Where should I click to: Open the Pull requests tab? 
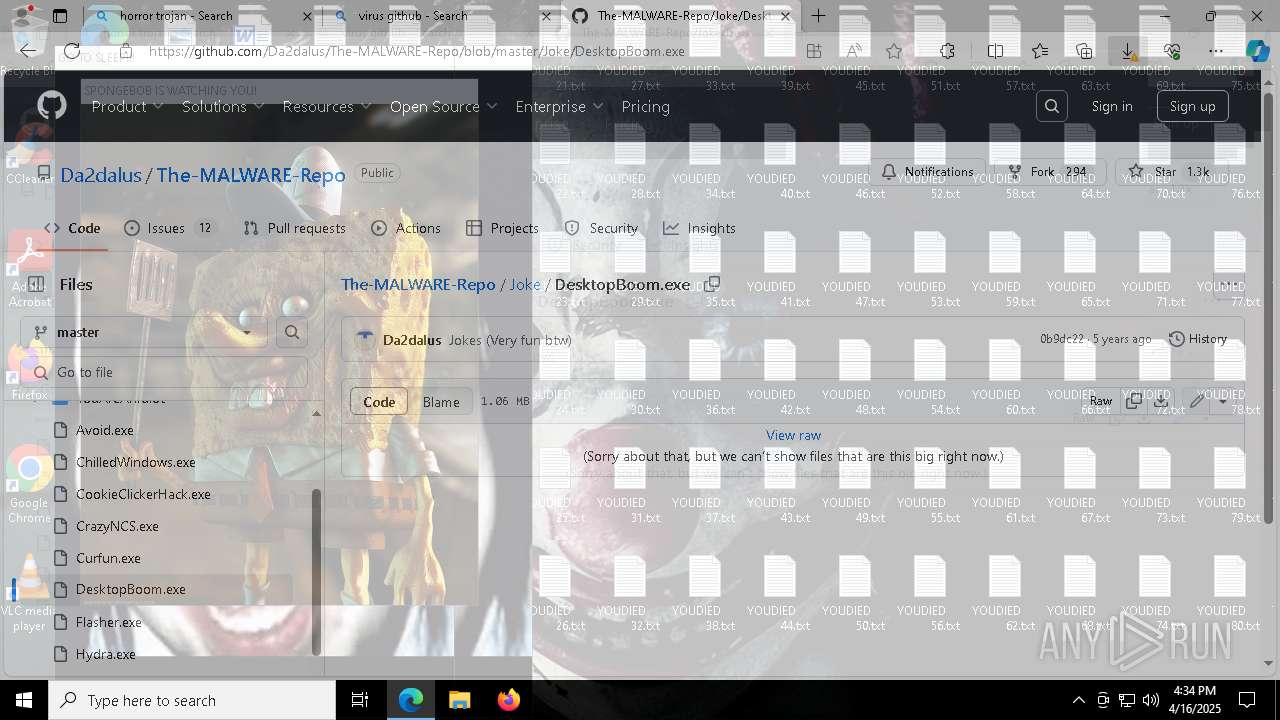(x=294, y=228)
